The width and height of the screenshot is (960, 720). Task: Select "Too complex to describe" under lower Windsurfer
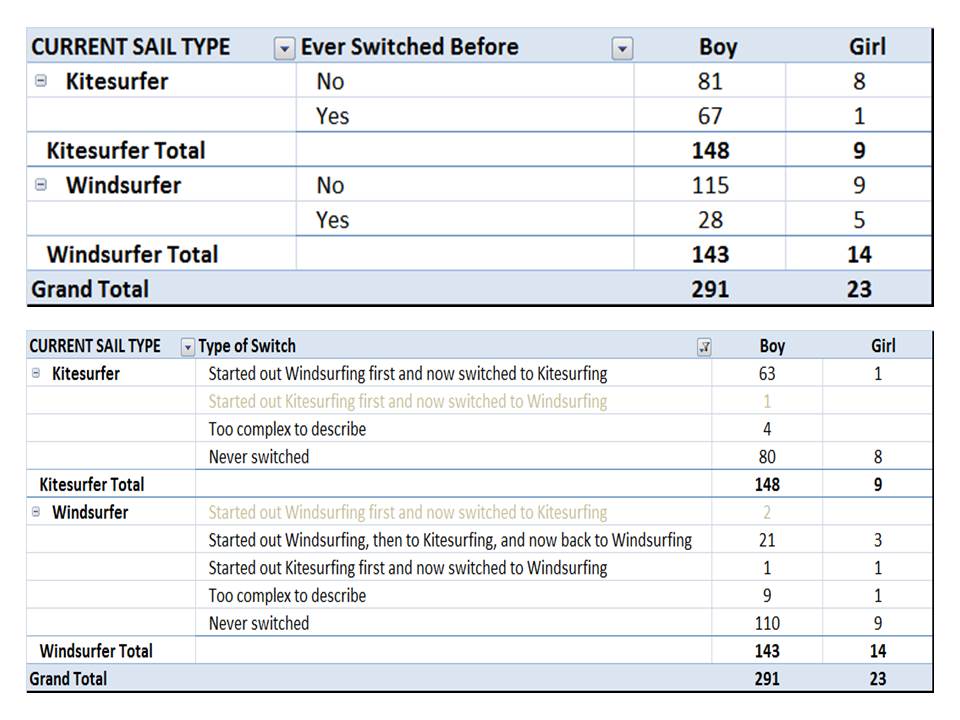coord(287,595)
